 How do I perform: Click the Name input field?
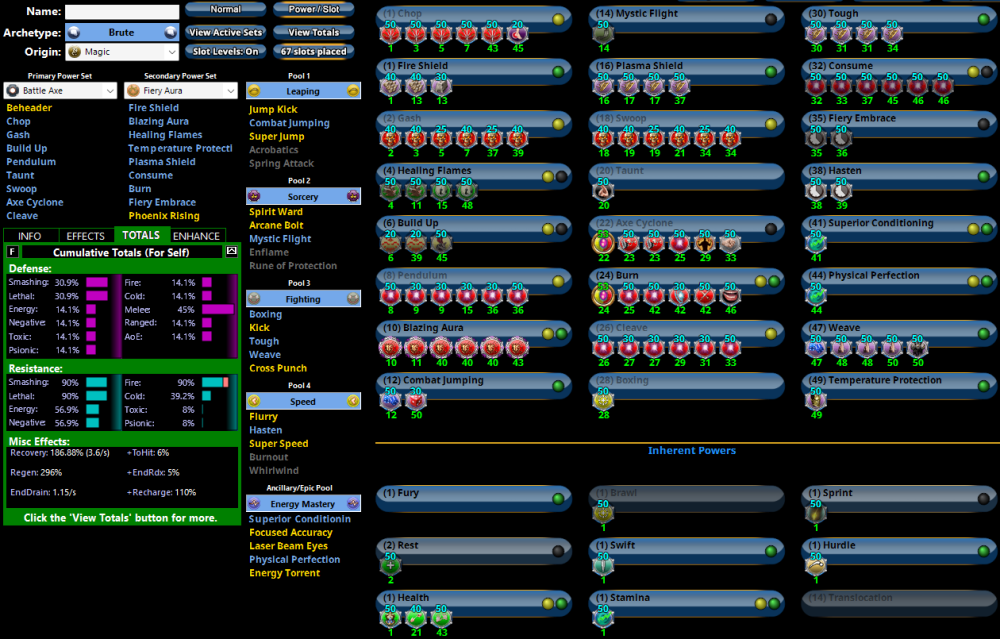point(122,12)
